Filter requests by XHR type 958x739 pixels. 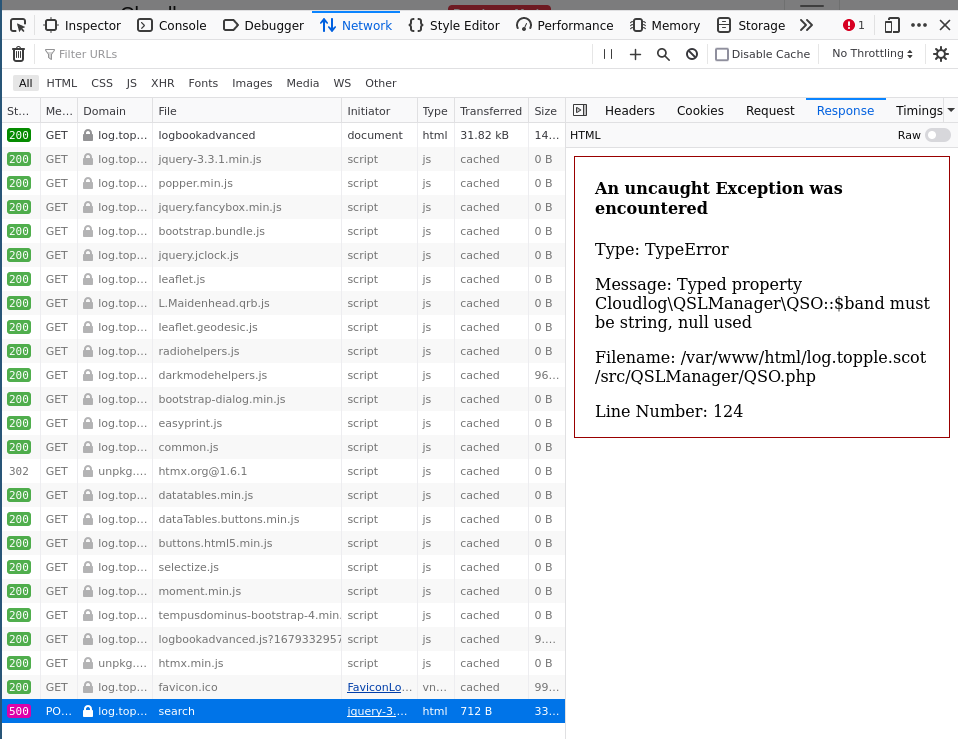(x=161, y=83)
